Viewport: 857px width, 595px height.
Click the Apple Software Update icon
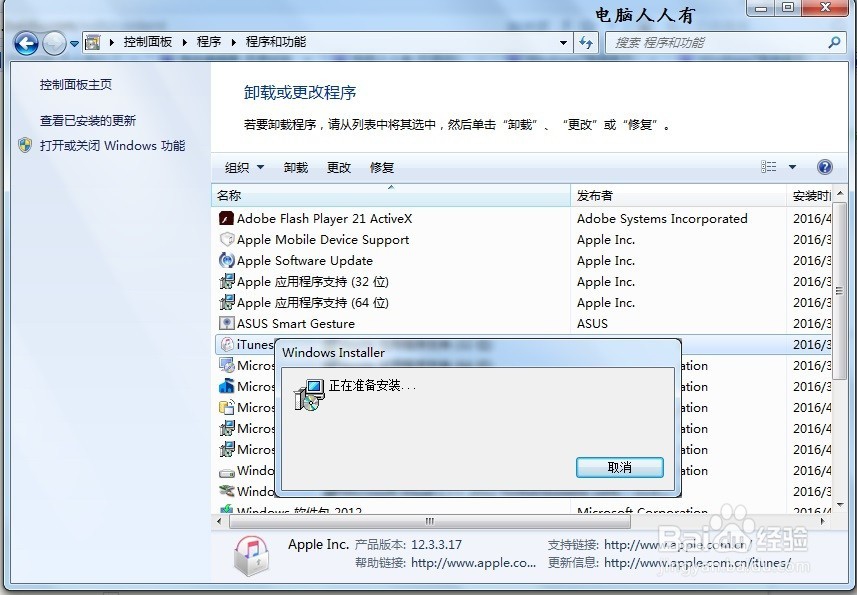[226, 261]
